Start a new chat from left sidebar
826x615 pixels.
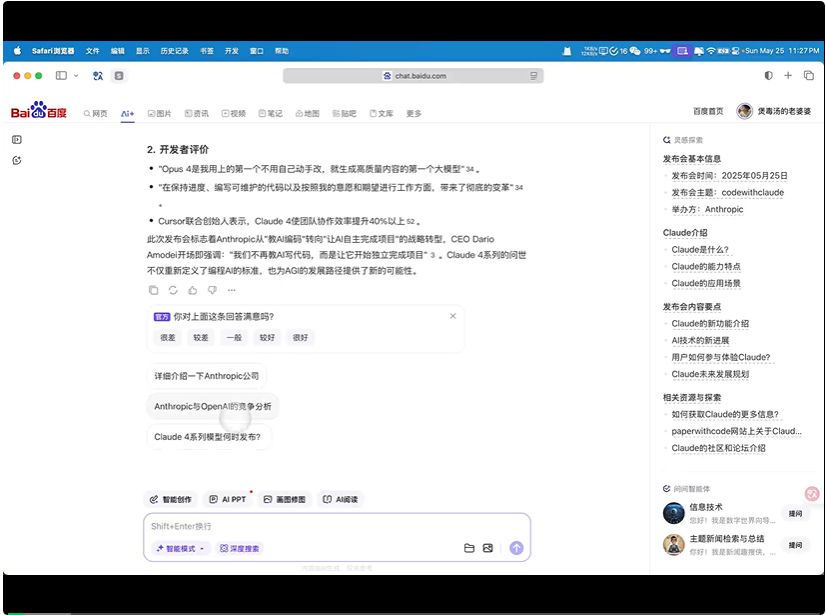pos(17,160)
